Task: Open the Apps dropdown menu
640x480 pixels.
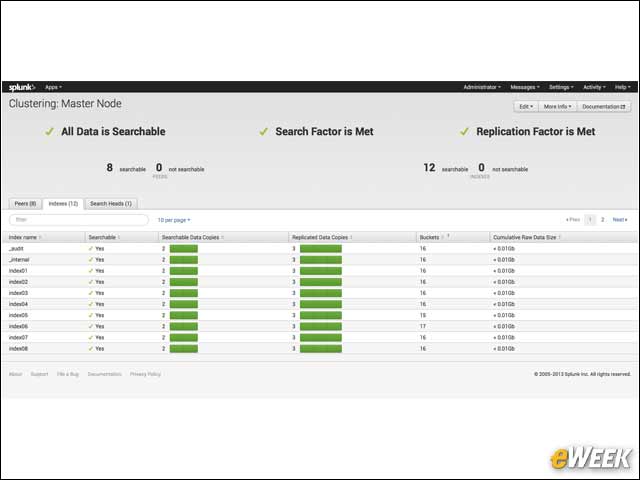Action: click(x=53, y=87)
